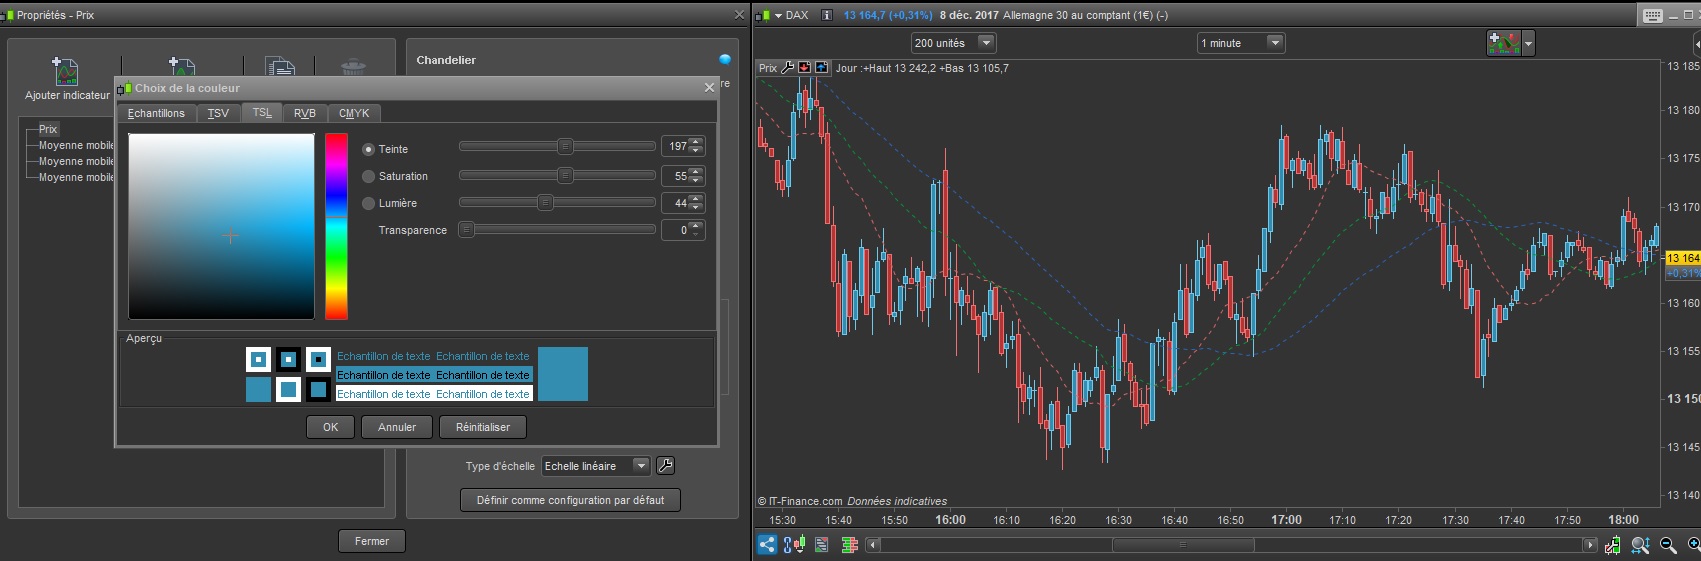
Task: Click the rainbow hue strip
Action: click(336, 226)
